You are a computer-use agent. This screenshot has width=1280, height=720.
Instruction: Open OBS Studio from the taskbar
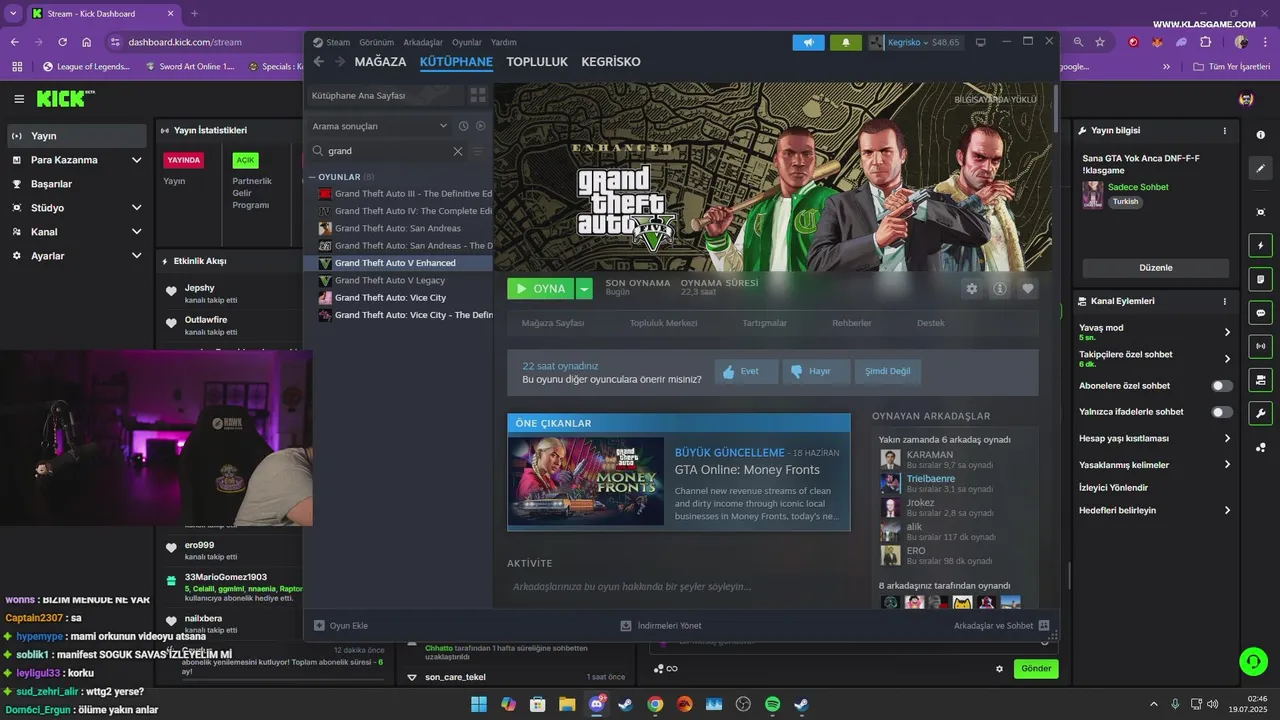[x=743, y=704]
